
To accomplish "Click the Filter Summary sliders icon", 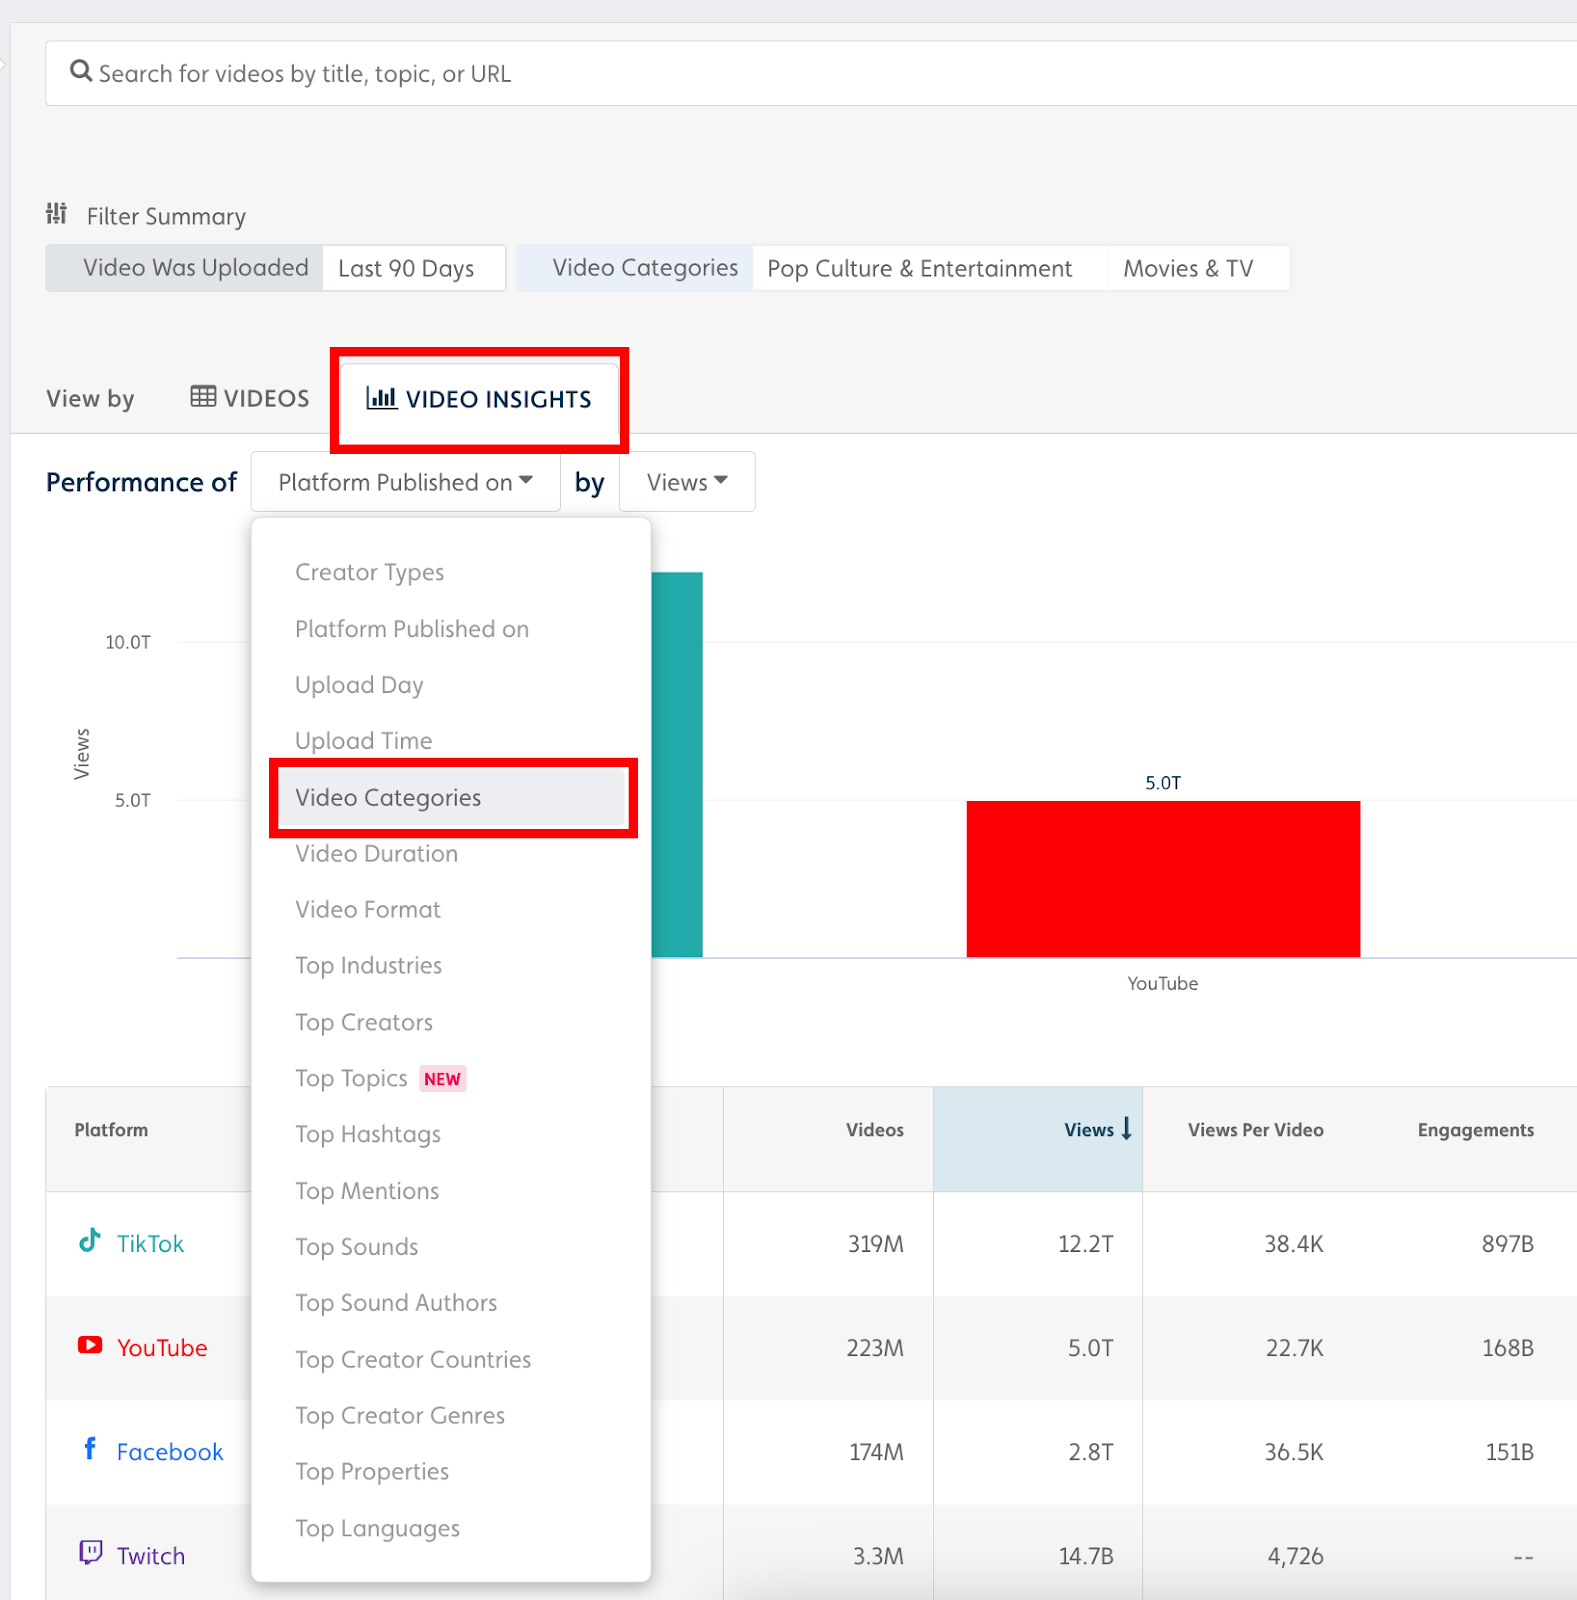I will click(x=57, y=214).
